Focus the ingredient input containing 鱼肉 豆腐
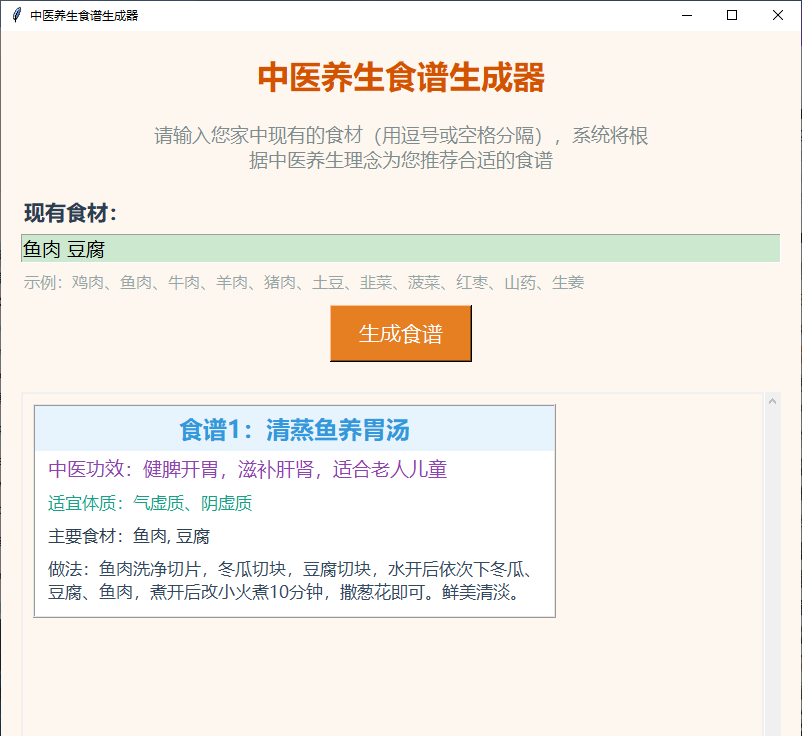The height and width of the screenshot is (736, 802). pyautogui.click(x=400, y=249)
